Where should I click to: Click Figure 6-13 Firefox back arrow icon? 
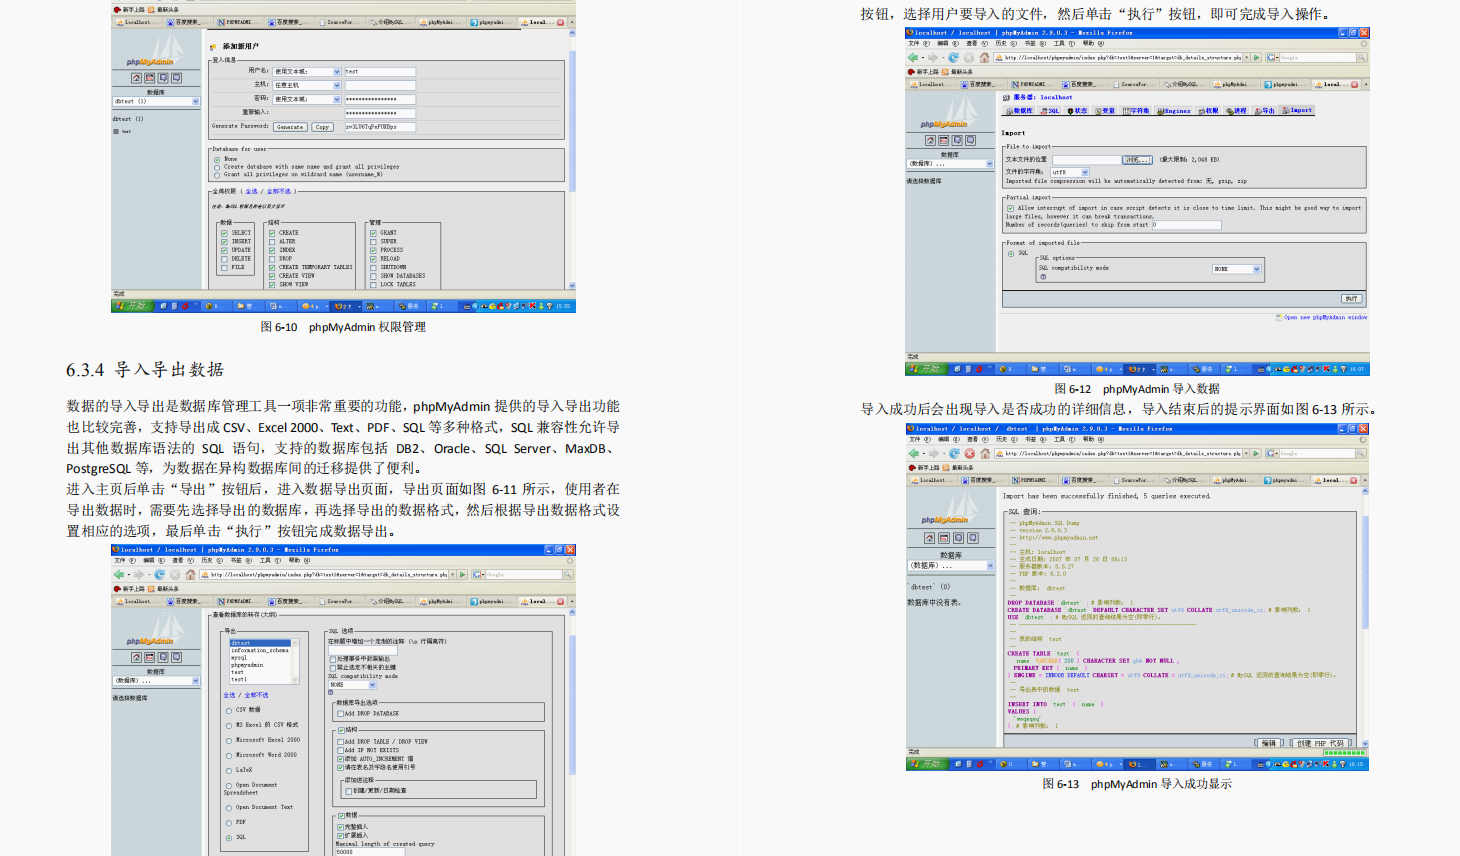(x=913, y=453)
